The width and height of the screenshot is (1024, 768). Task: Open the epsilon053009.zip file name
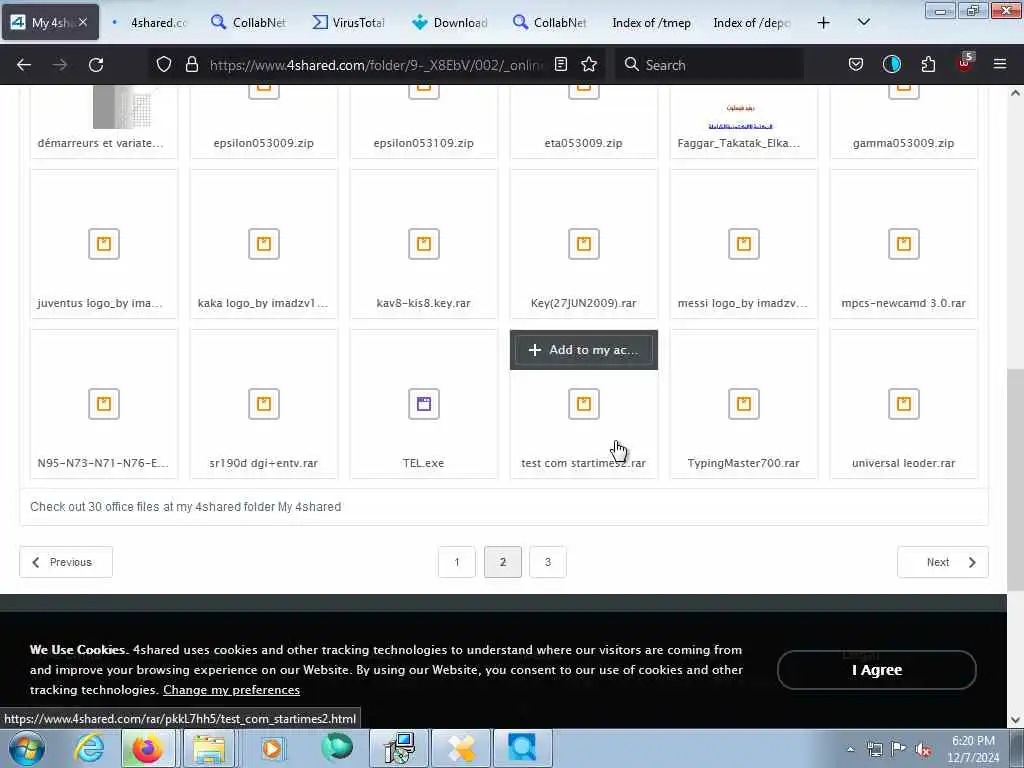coord(264,143)
